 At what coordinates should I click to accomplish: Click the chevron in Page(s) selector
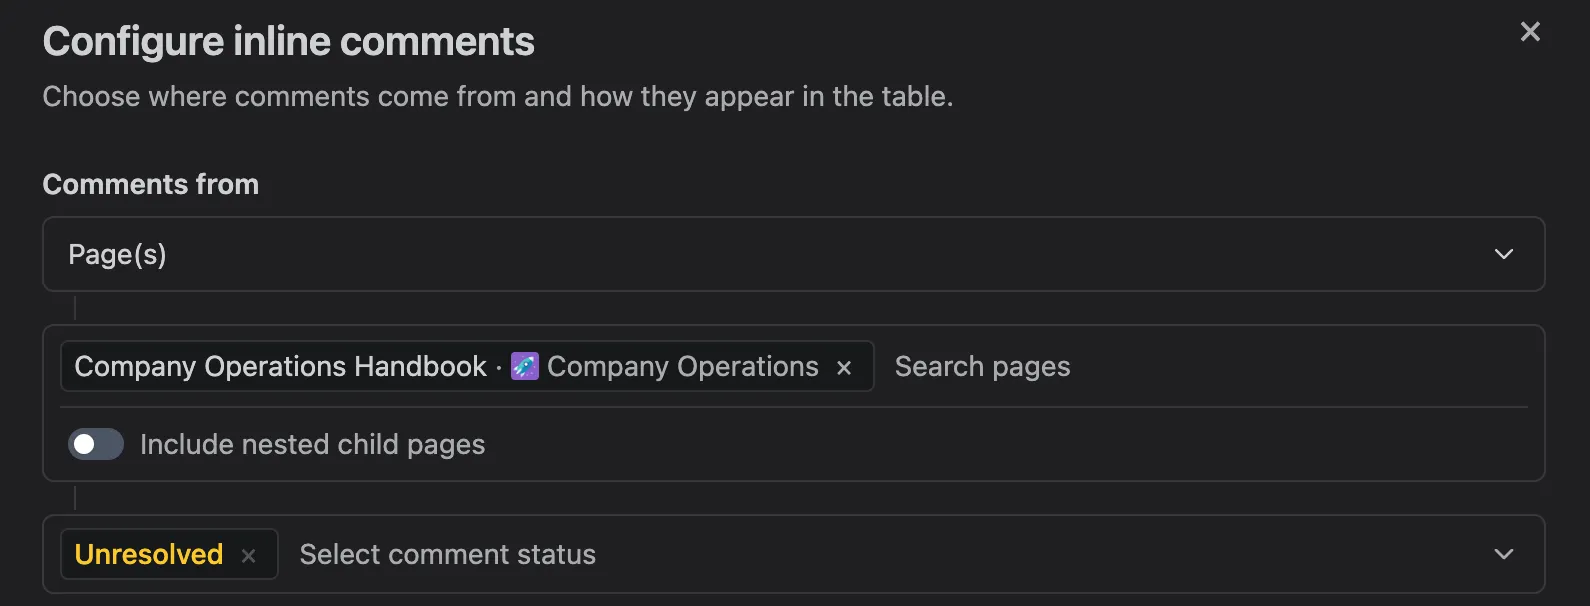coord(1503,254)
